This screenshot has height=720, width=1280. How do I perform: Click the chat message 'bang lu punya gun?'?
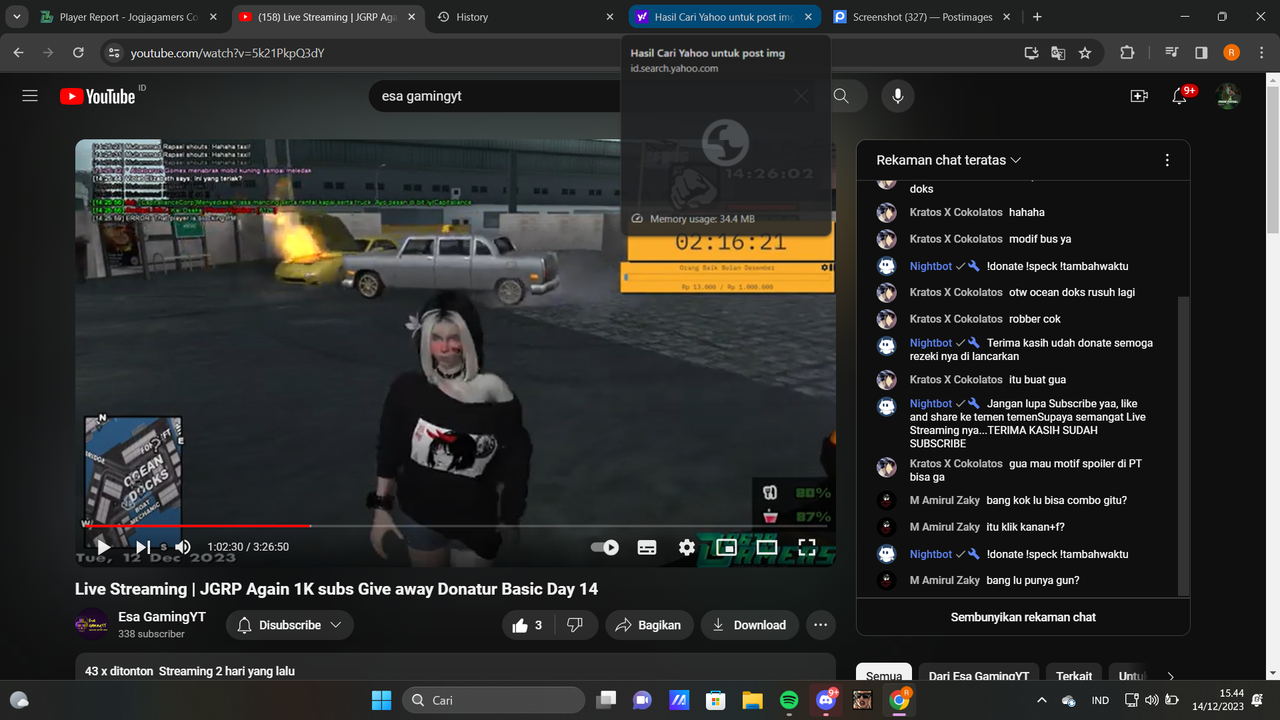point(1033,581)
